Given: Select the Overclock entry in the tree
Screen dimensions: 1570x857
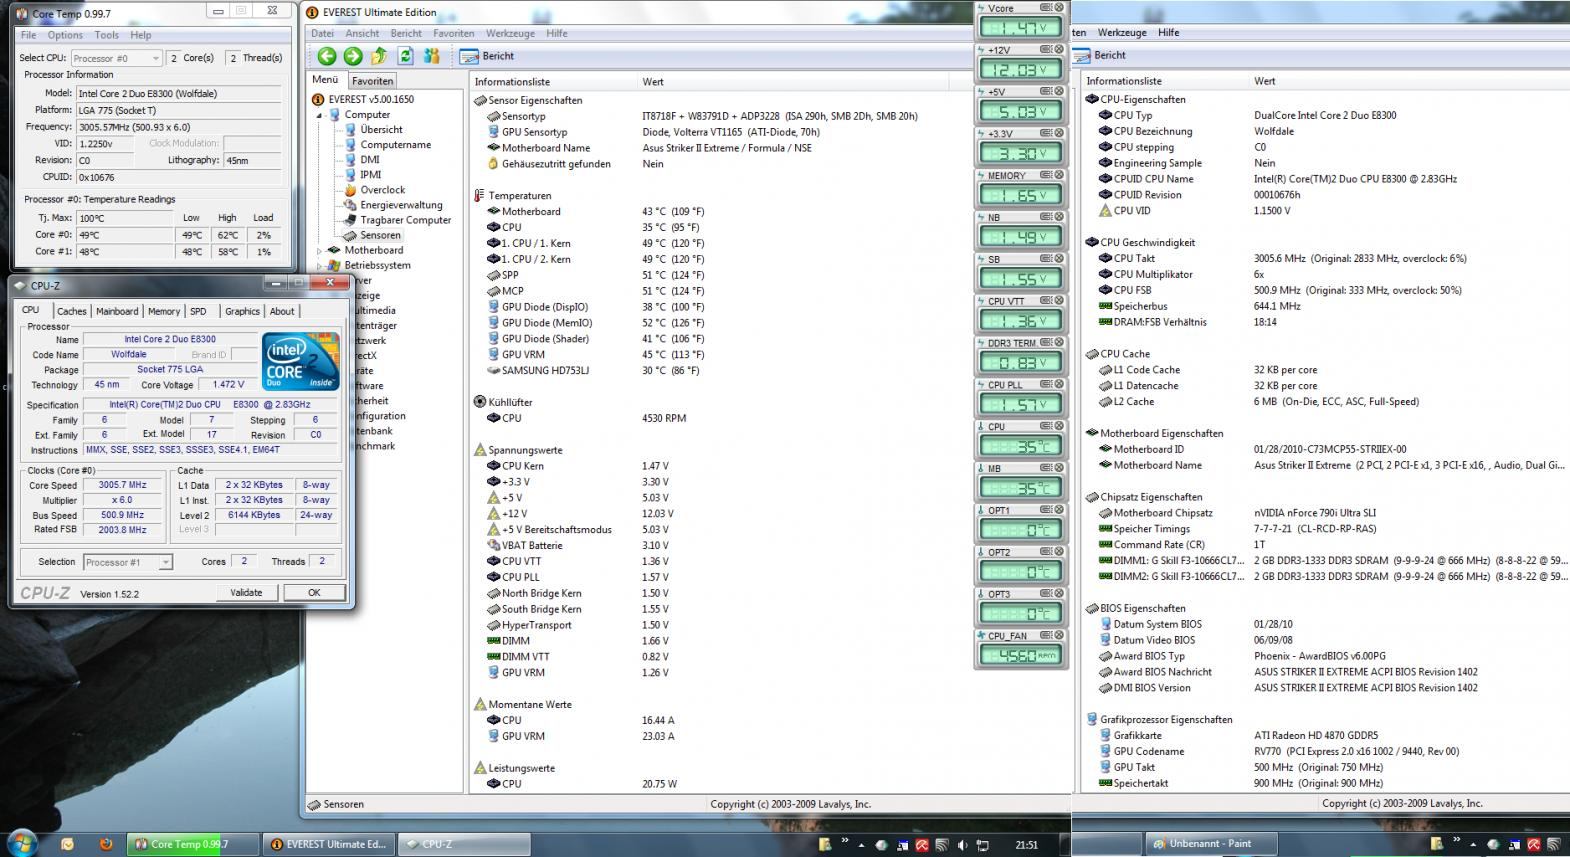Looking at the screenshot, I should 382,190.
